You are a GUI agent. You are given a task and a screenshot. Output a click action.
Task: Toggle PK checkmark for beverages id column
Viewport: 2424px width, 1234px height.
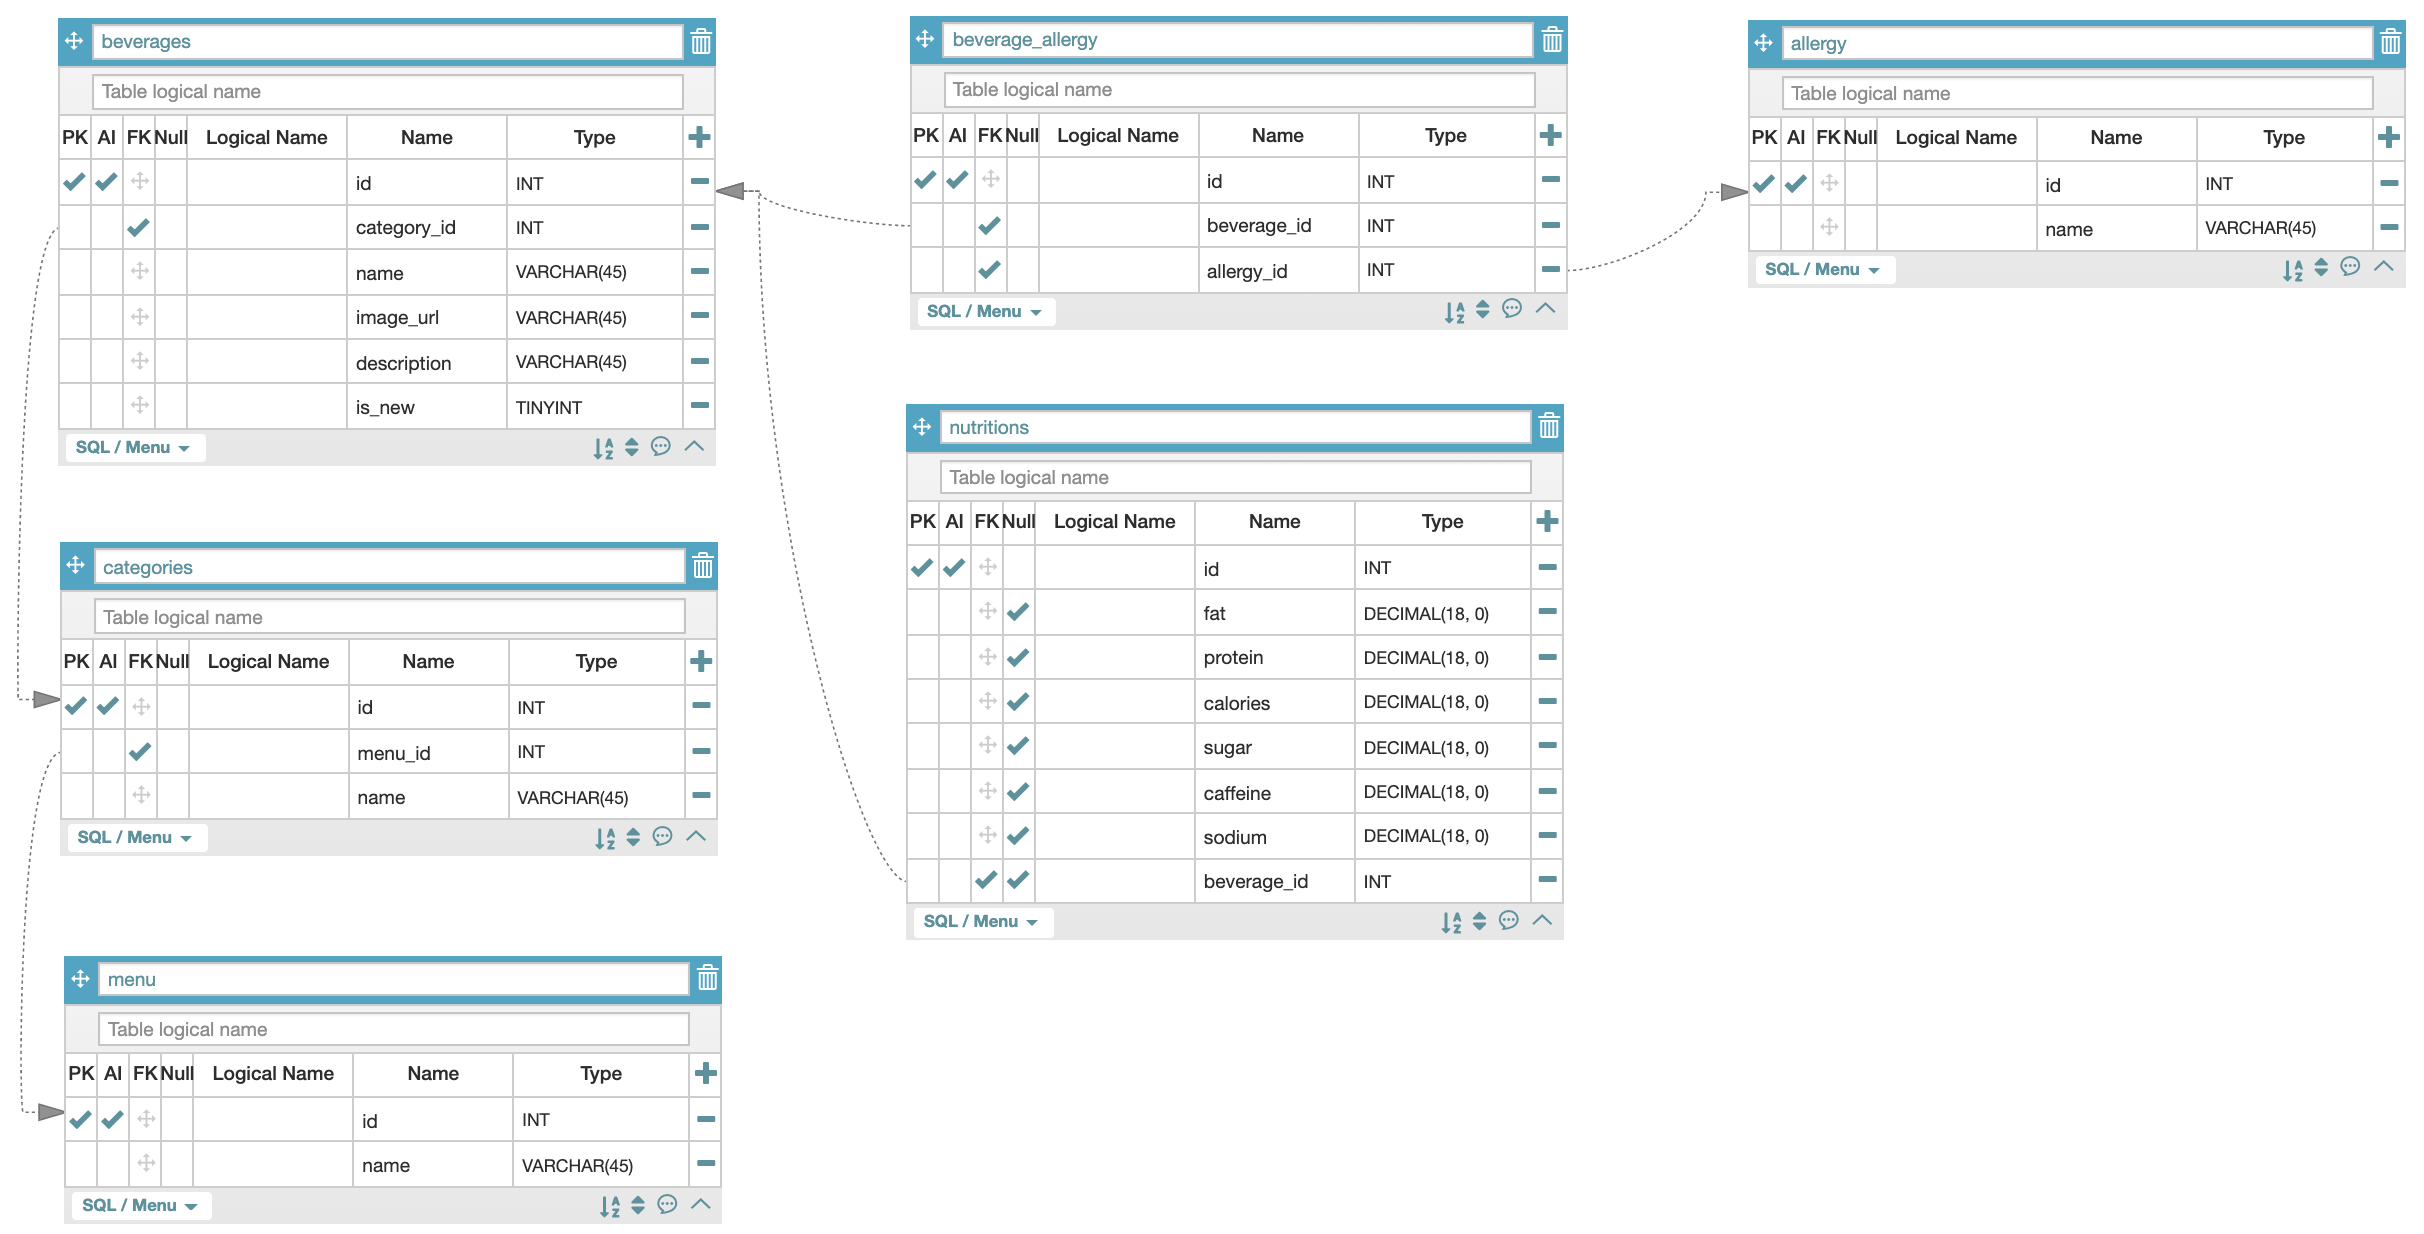click(74, 182)
